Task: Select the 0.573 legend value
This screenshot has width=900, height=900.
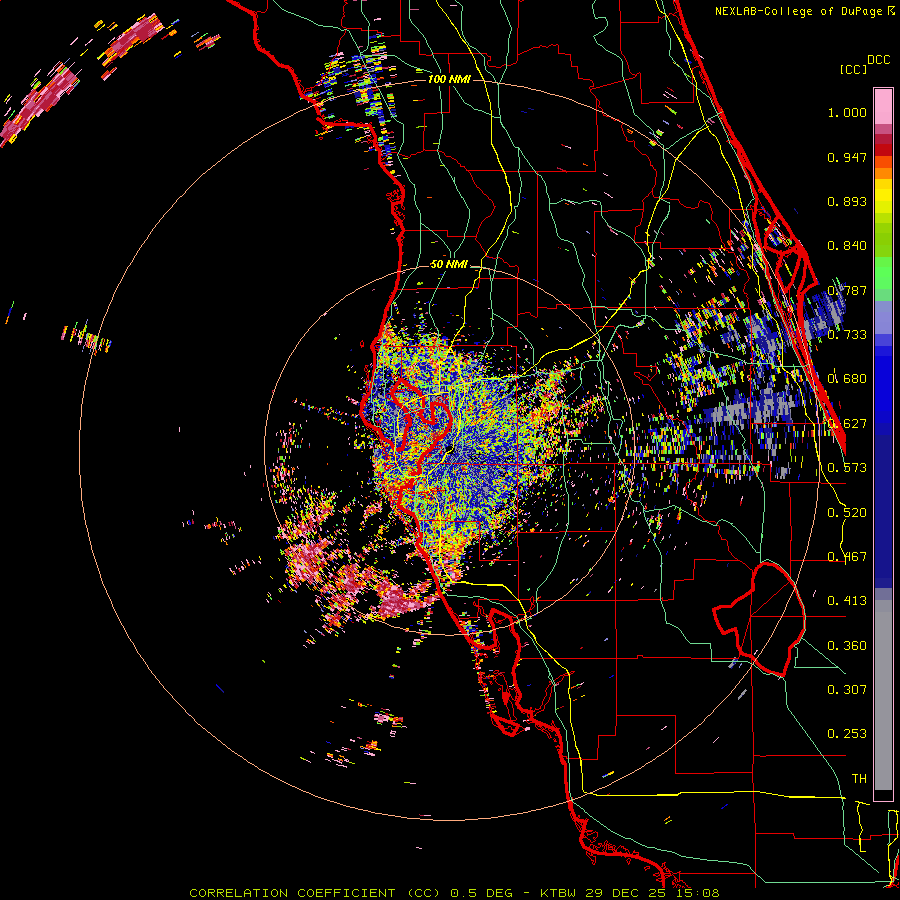Action: [x=847, y=468]
